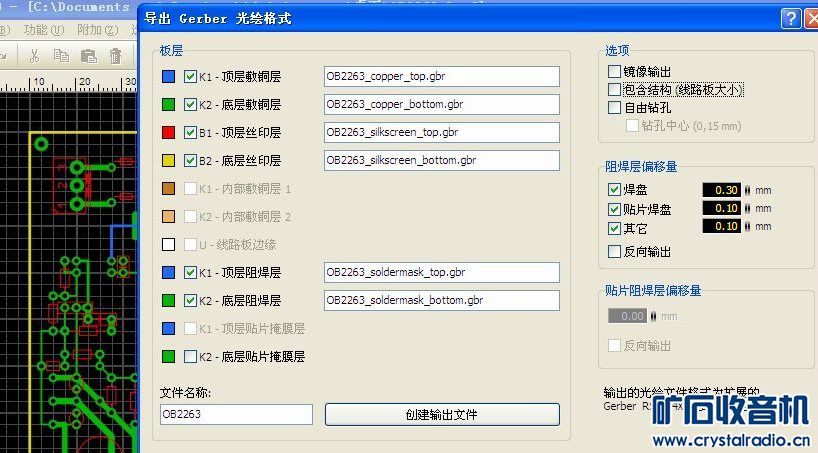Viewport: 818px width, 453px height.
Task: Click OB2263_copper_top.gbr filename field
Action: coord(442,76)
